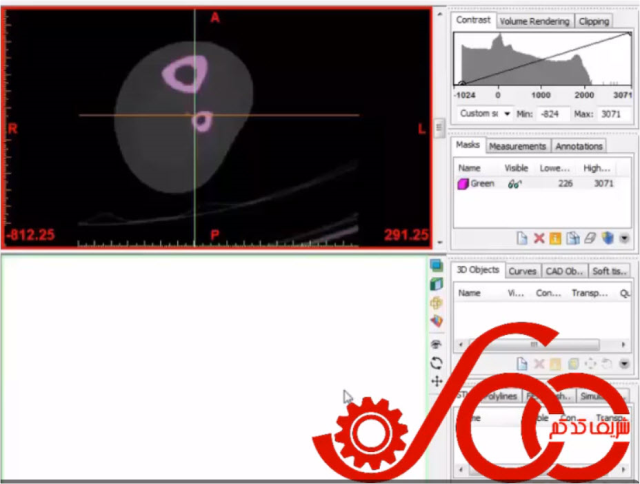
Task: Select the pan view cross-arrows tool
Action: pos(437,381)
